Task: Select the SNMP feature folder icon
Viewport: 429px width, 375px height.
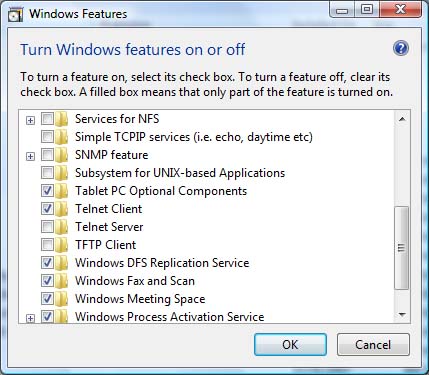Action: click(x=61, y=155)
